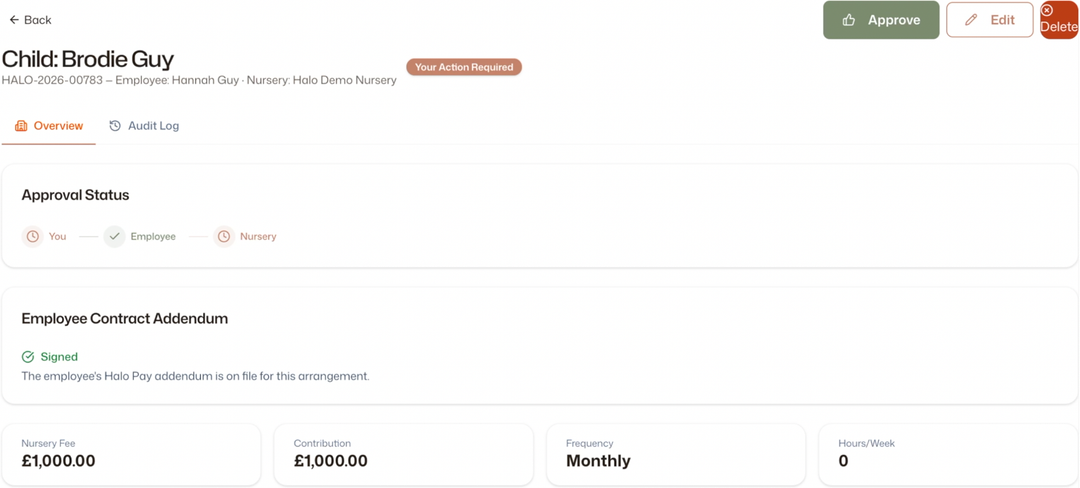Delete this arrangement
The height and width of the screenshot is (488, 1080).
[x=1059, y=20]
